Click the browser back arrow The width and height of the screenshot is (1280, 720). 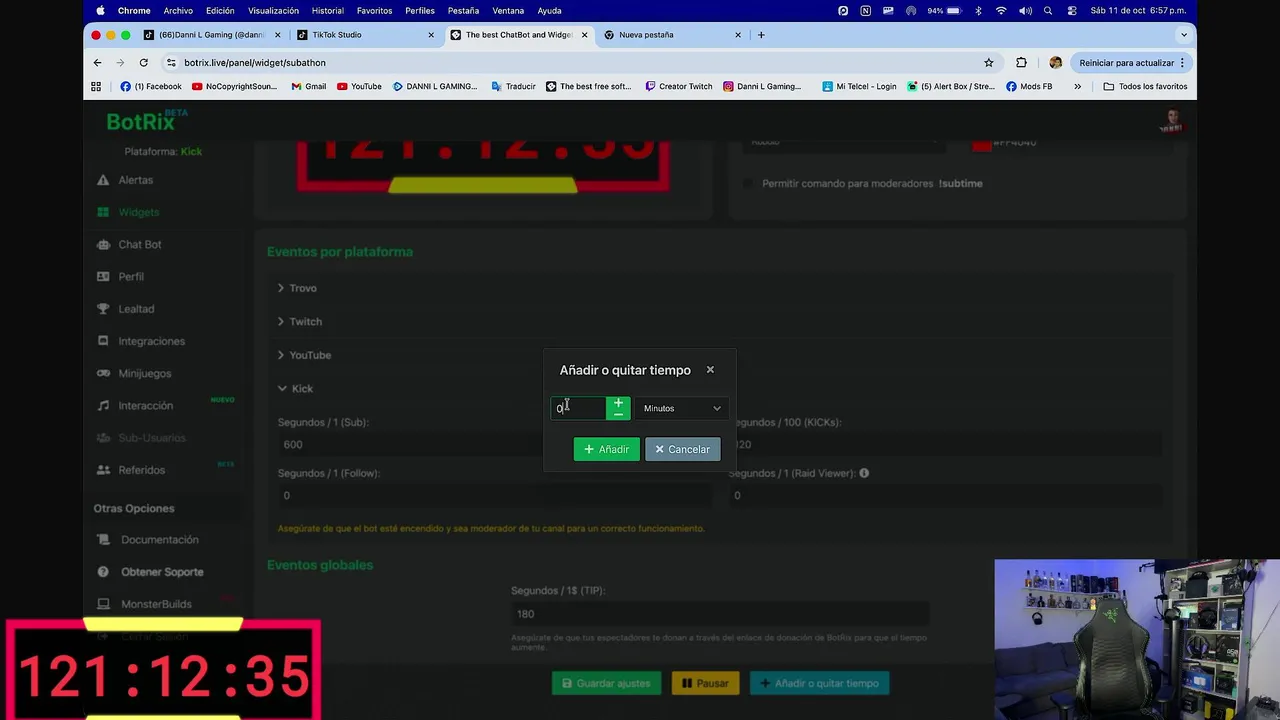coord(97,62)
